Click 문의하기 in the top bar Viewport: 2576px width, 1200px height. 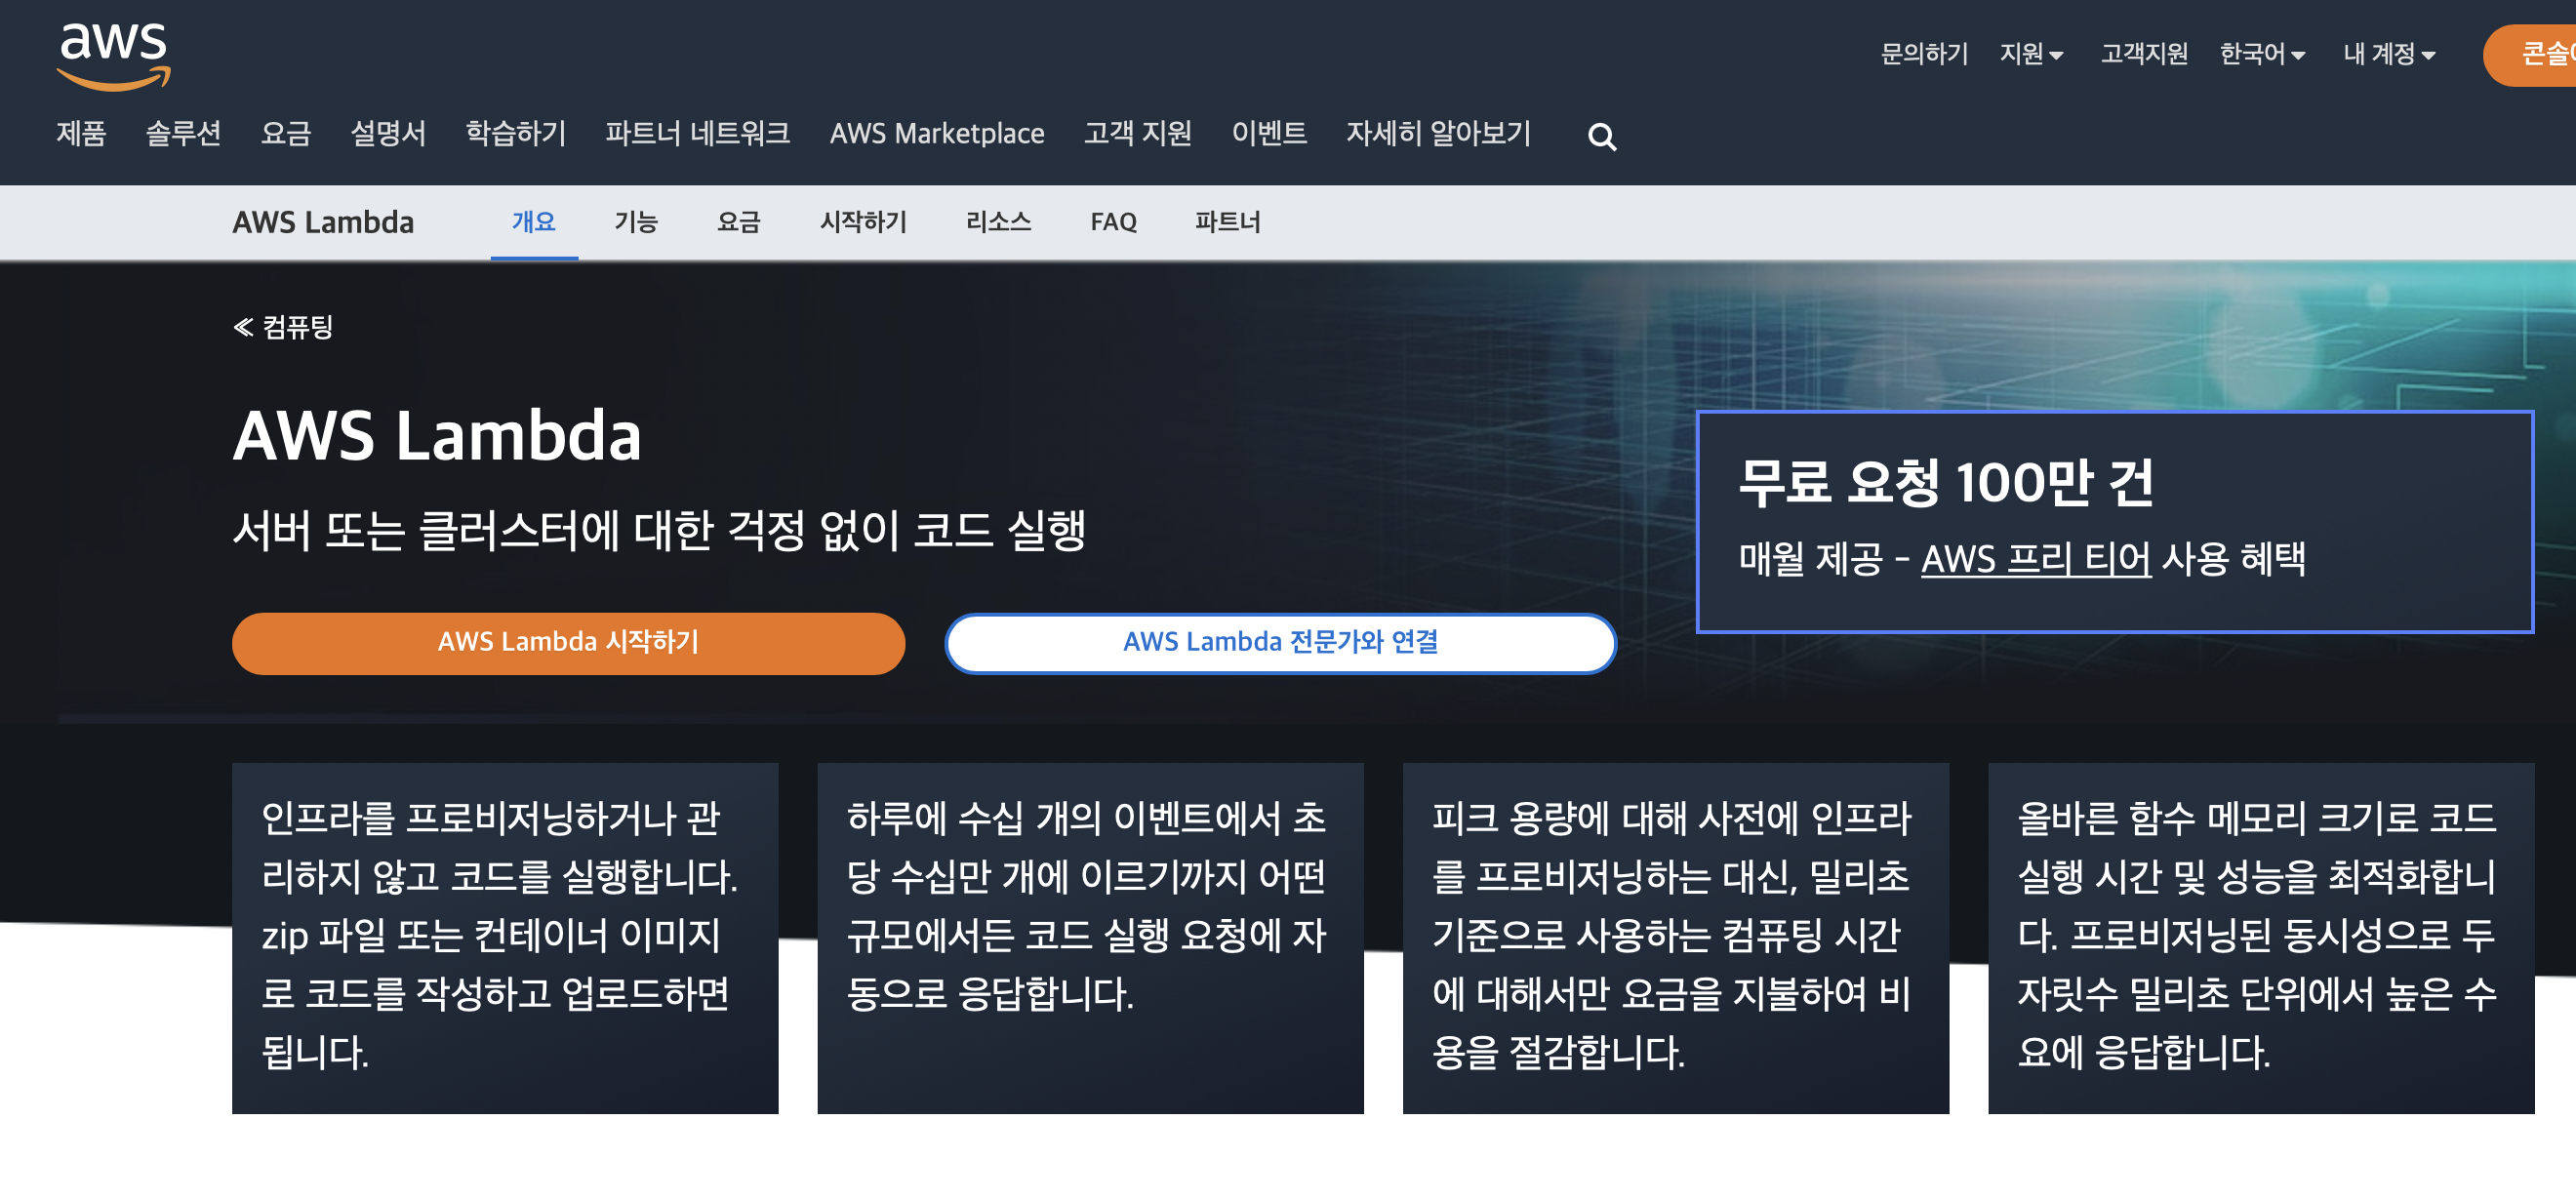(1924, 53)
